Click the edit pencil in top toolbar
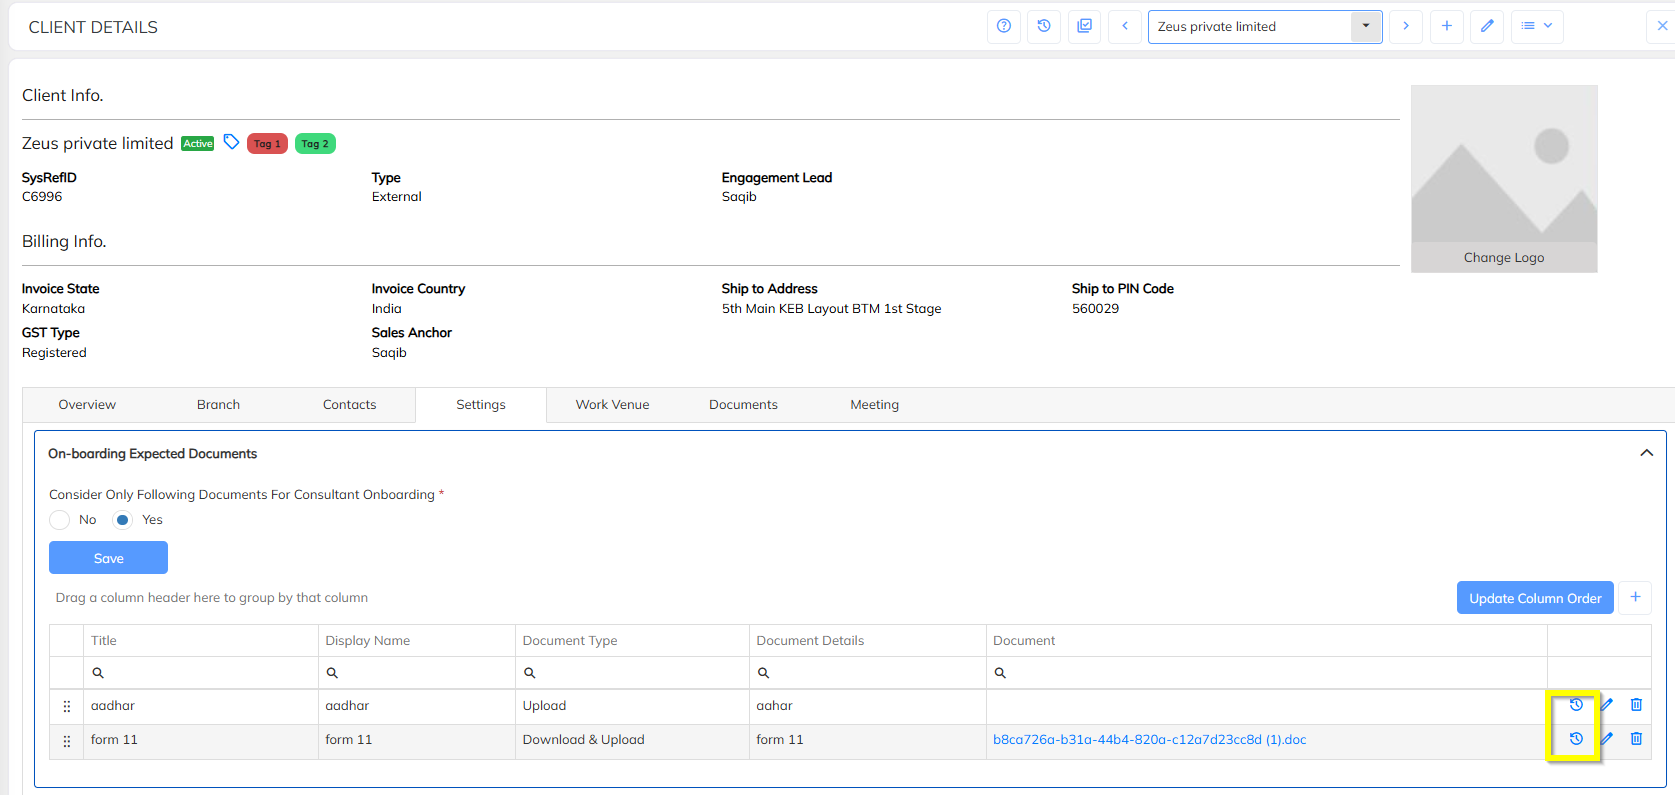1675x795 pixels. [x=1487, y=26]
